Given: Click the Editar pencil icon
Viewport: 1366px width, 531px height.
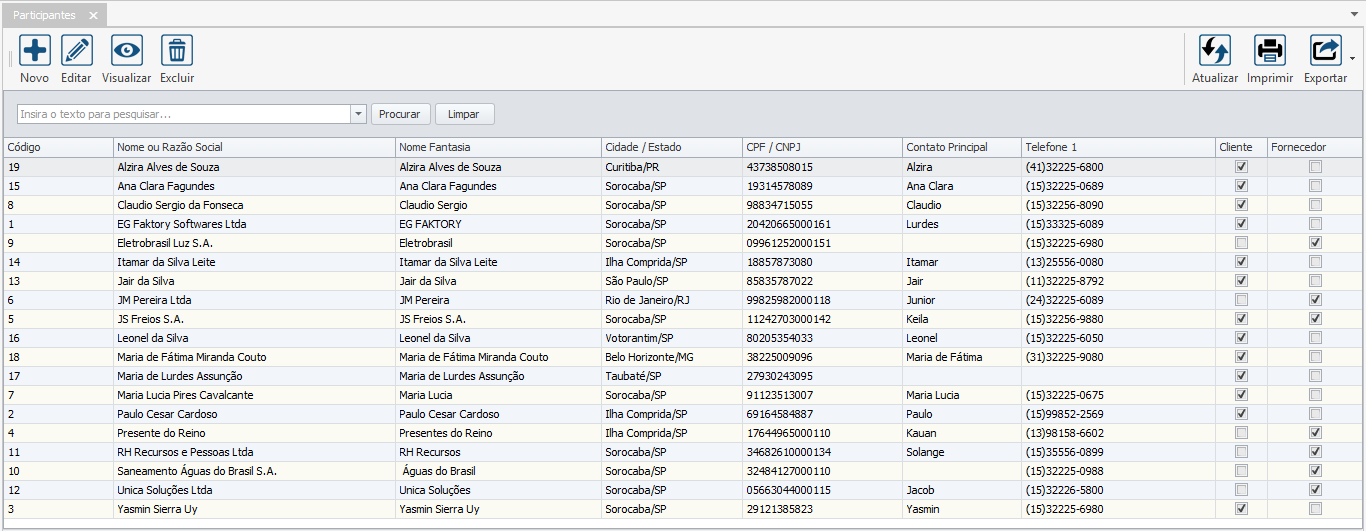Looking at the screenshot, I should click(x=77, y=50).
